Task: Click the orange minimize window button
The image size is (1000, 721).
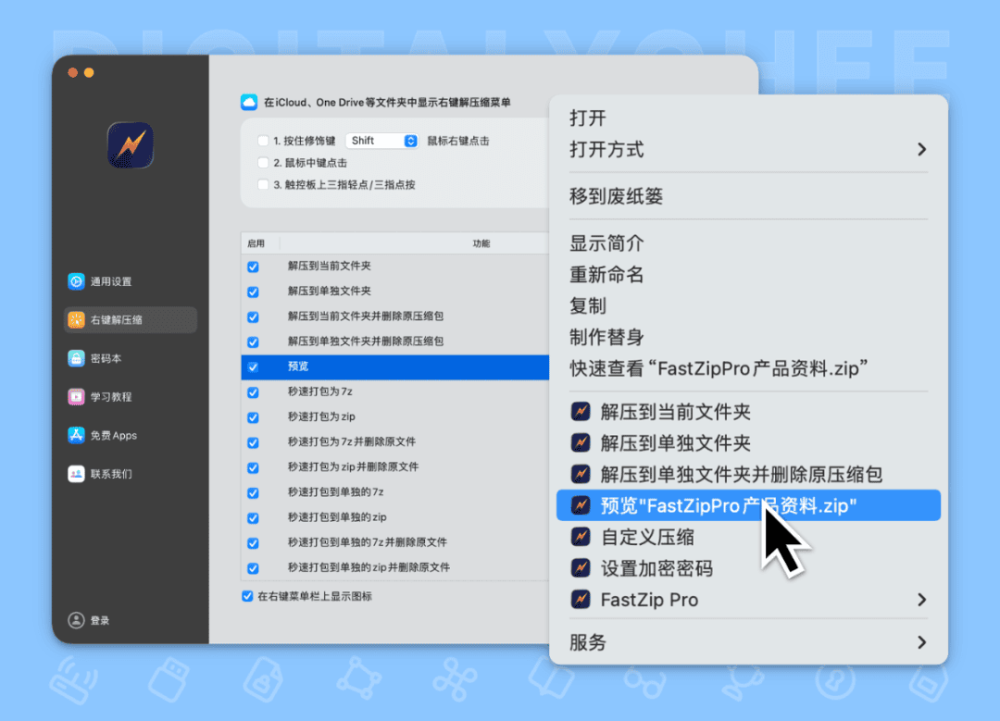Action: click(89, 73)
